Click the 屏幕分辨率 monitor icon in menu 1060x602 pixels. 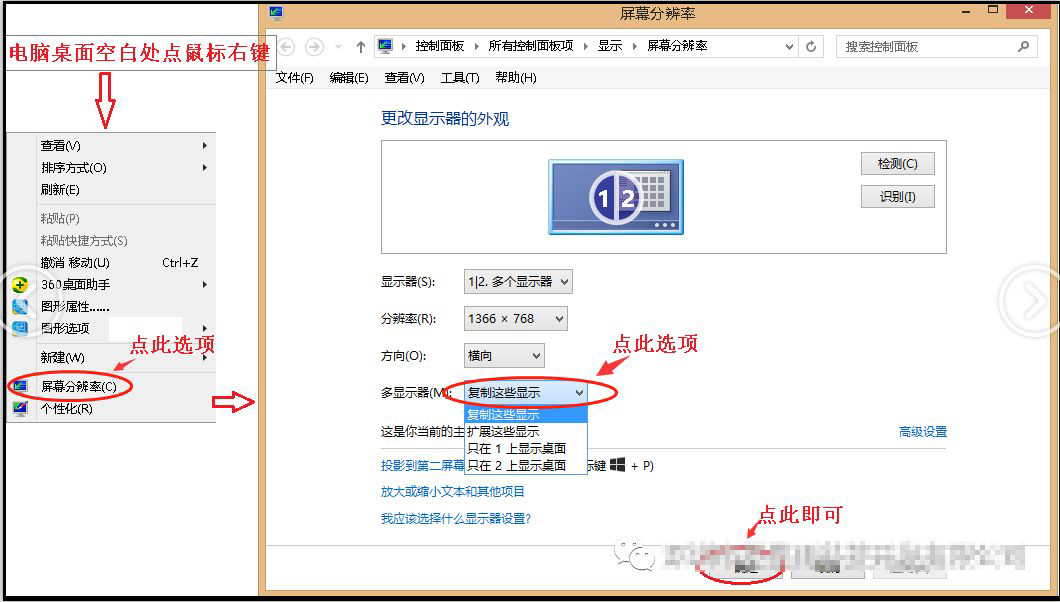click(20, 386)
